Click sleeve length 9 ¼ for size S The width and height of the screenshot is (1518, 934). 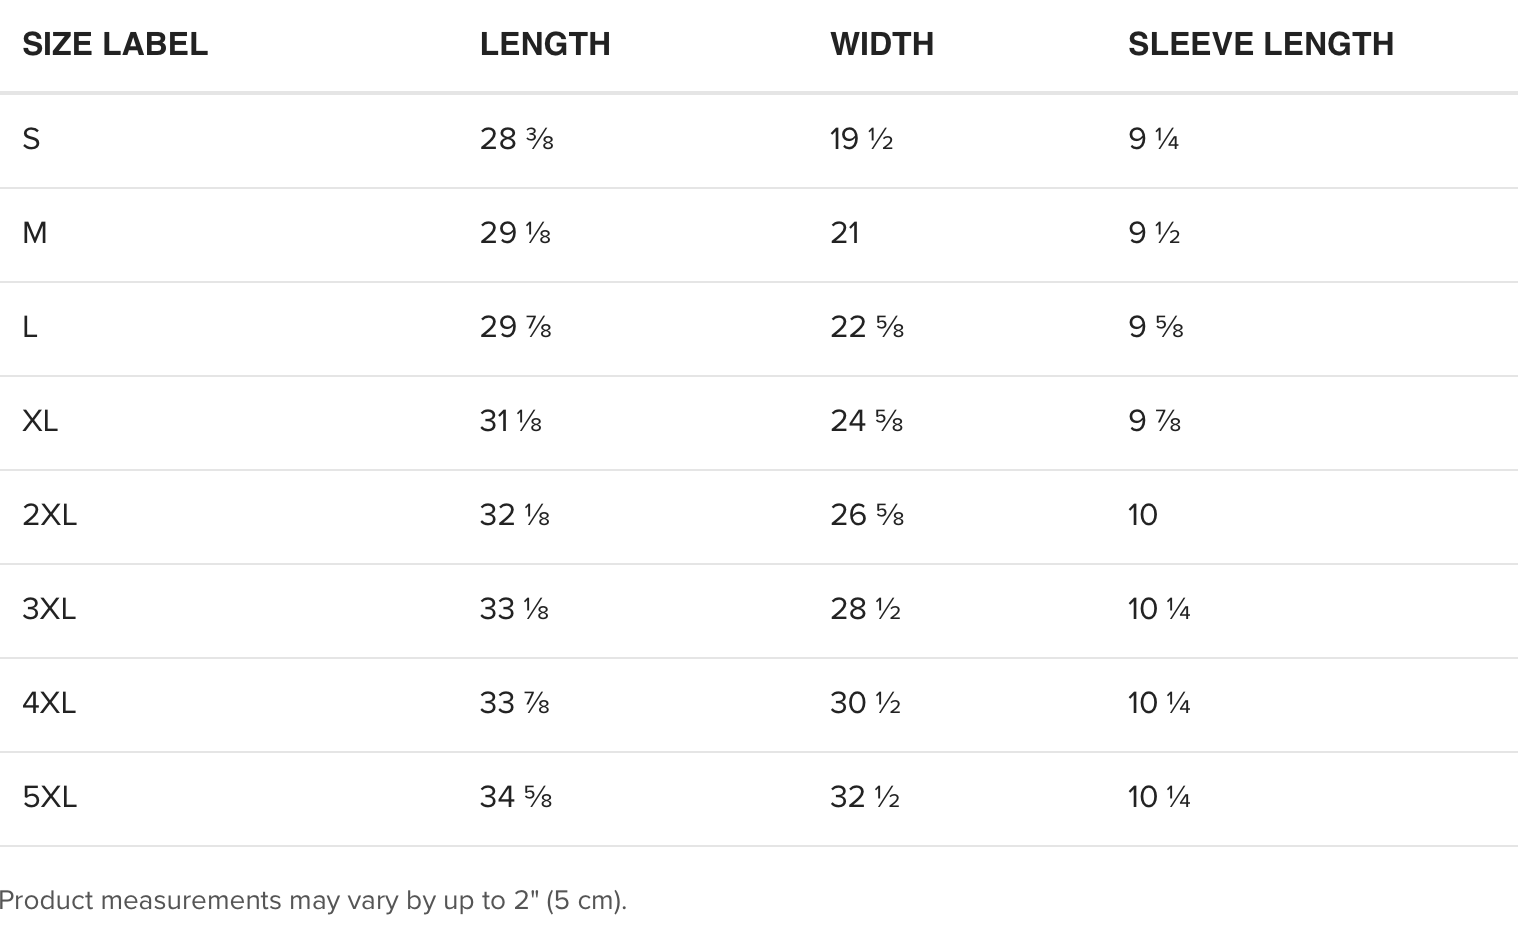1154,139
